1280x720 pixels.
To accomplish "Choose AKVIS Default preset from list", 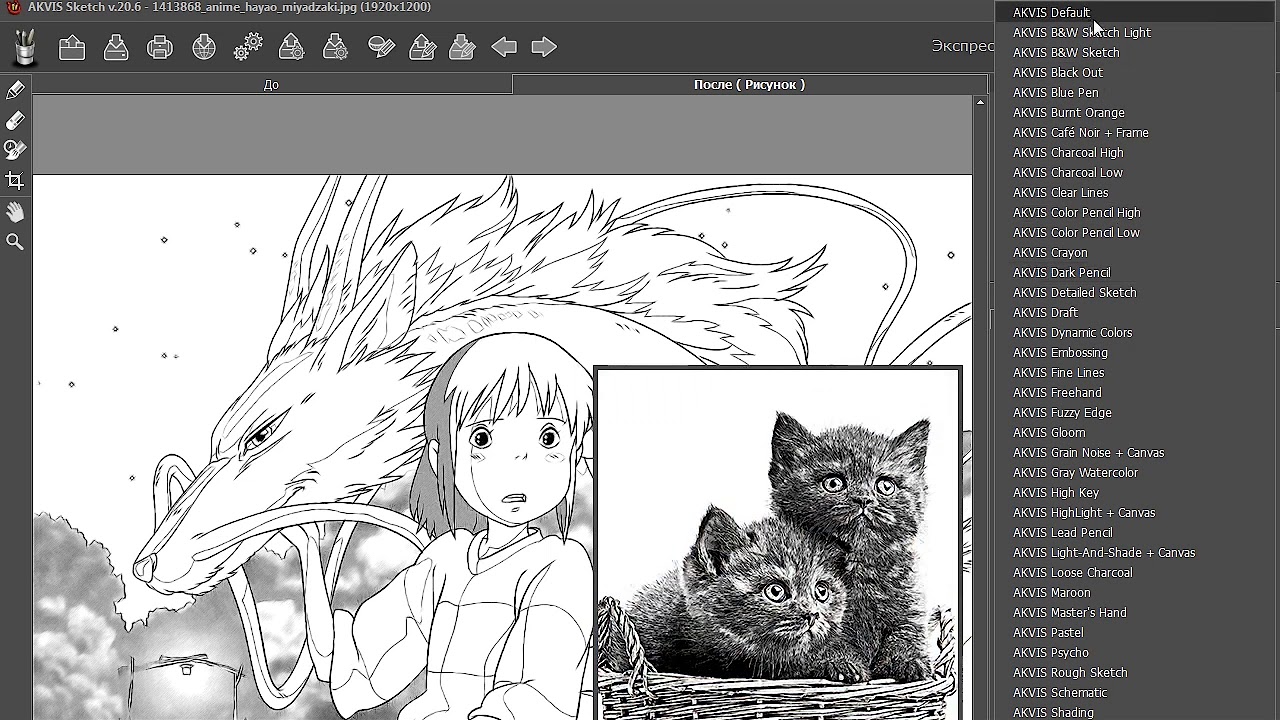I will coord(1051,13).
